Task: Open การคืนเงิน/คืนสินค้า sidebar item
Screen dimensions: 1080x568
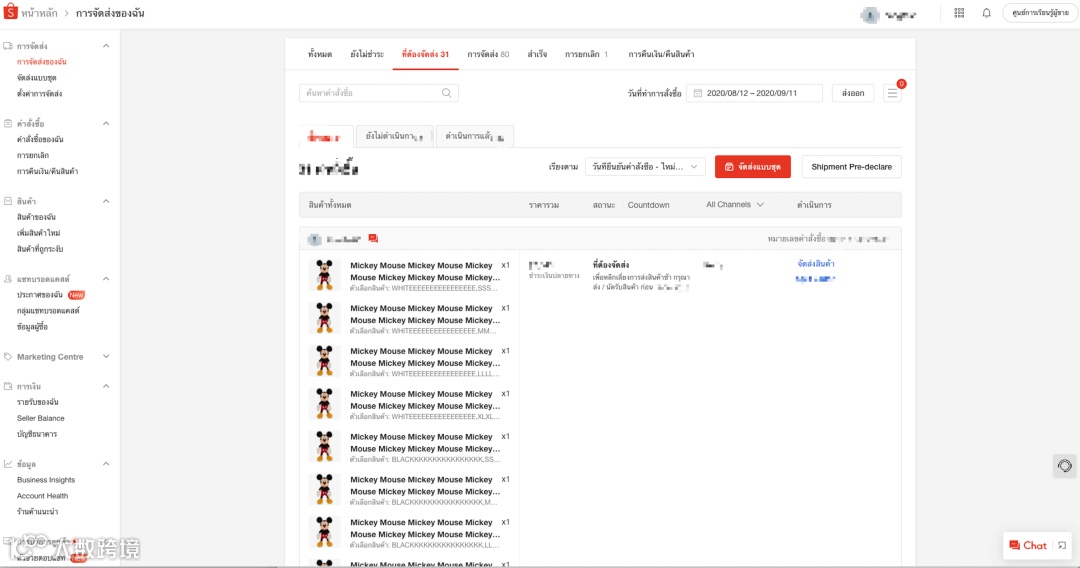Action: tap(48, 171)
